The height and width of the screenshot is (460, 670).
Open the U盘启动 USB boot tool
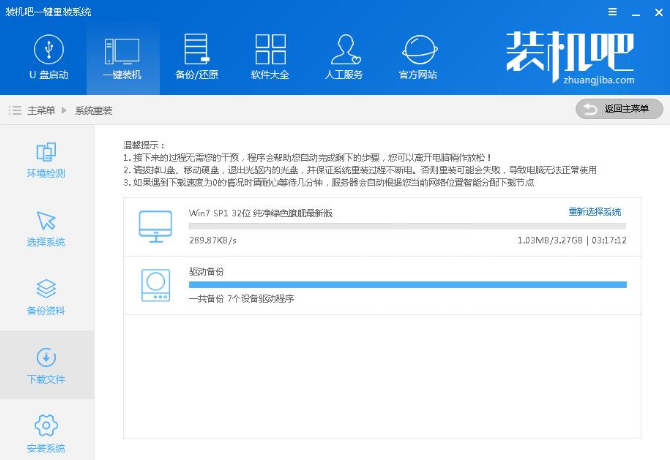point(47,57)
